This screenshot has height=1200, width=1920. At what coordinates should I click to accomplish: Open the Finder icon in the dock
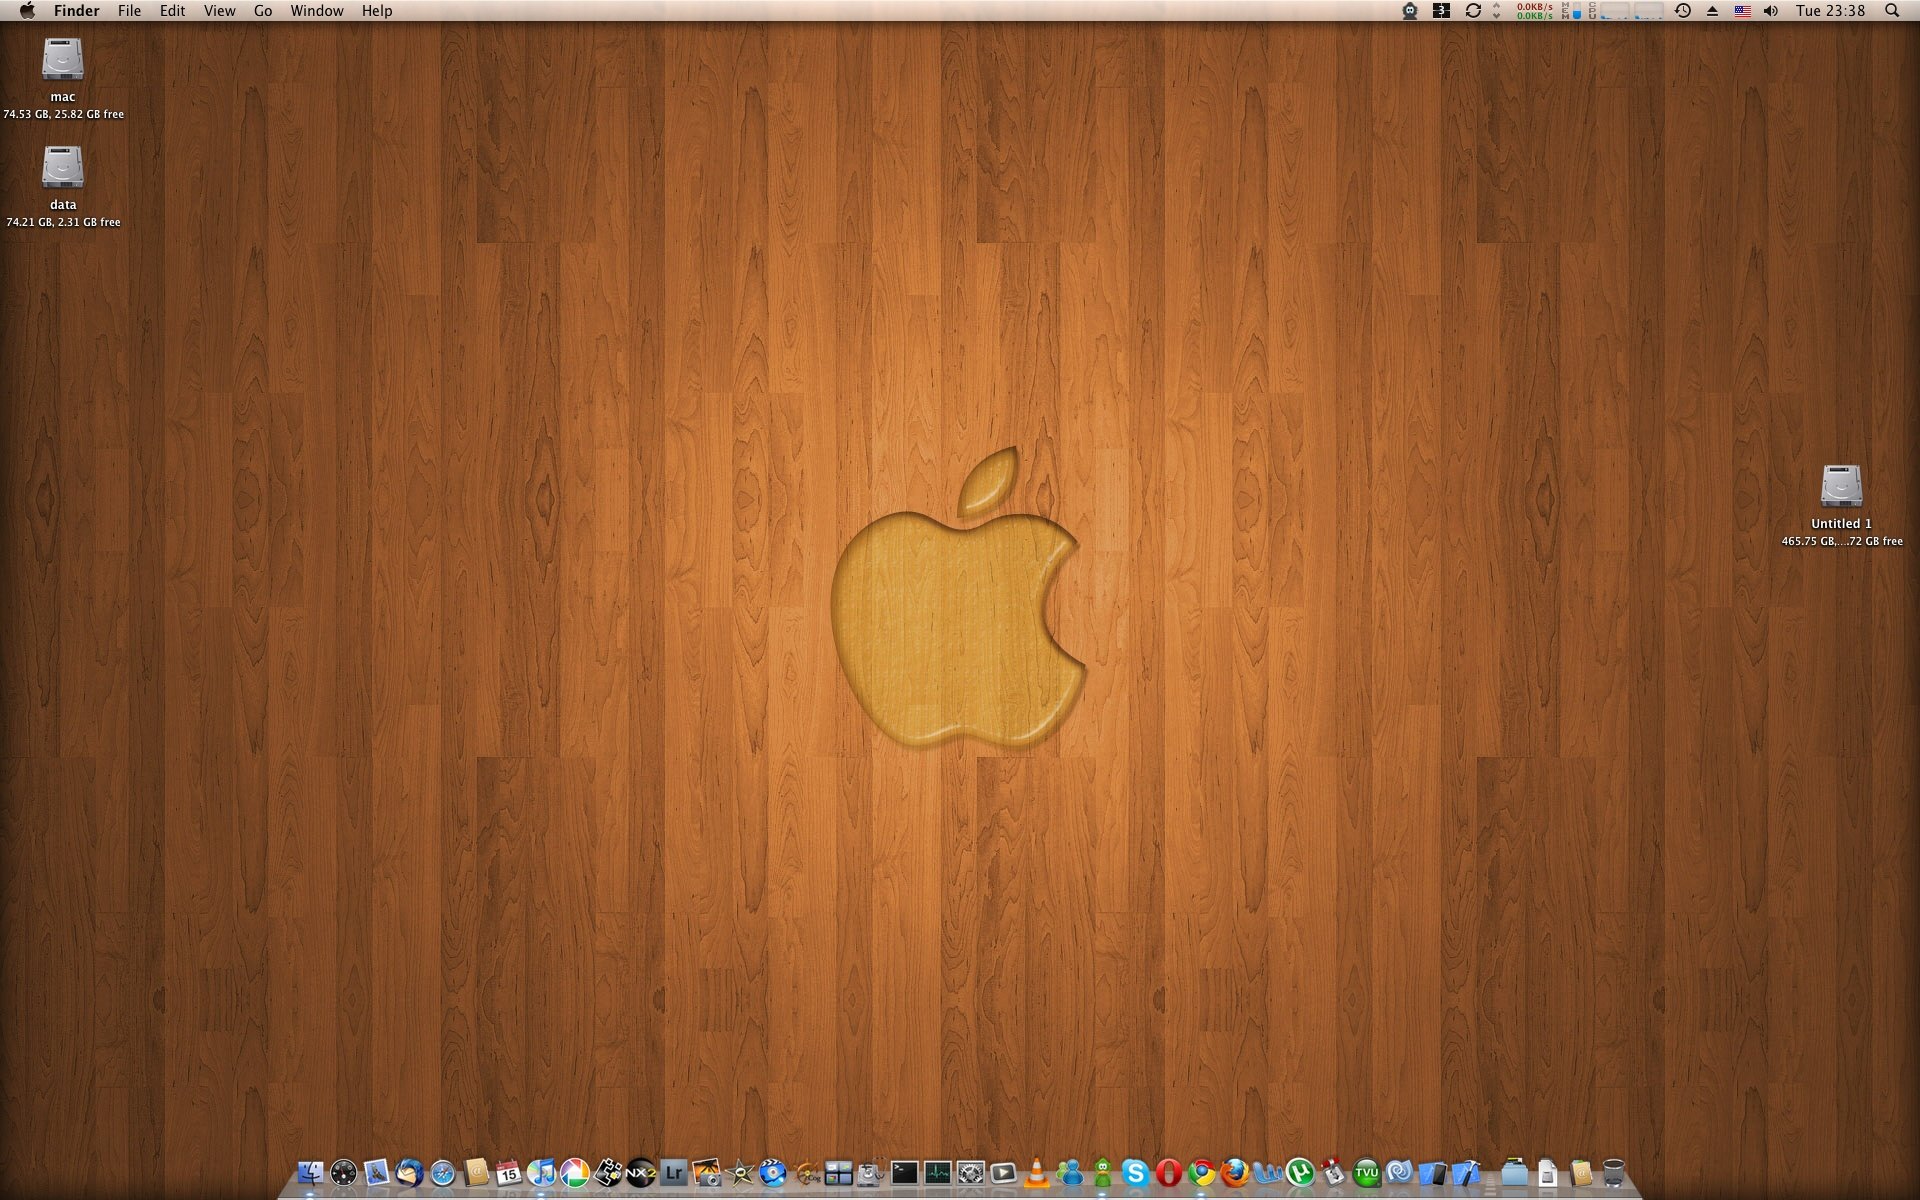click(x=310, y=1172)
